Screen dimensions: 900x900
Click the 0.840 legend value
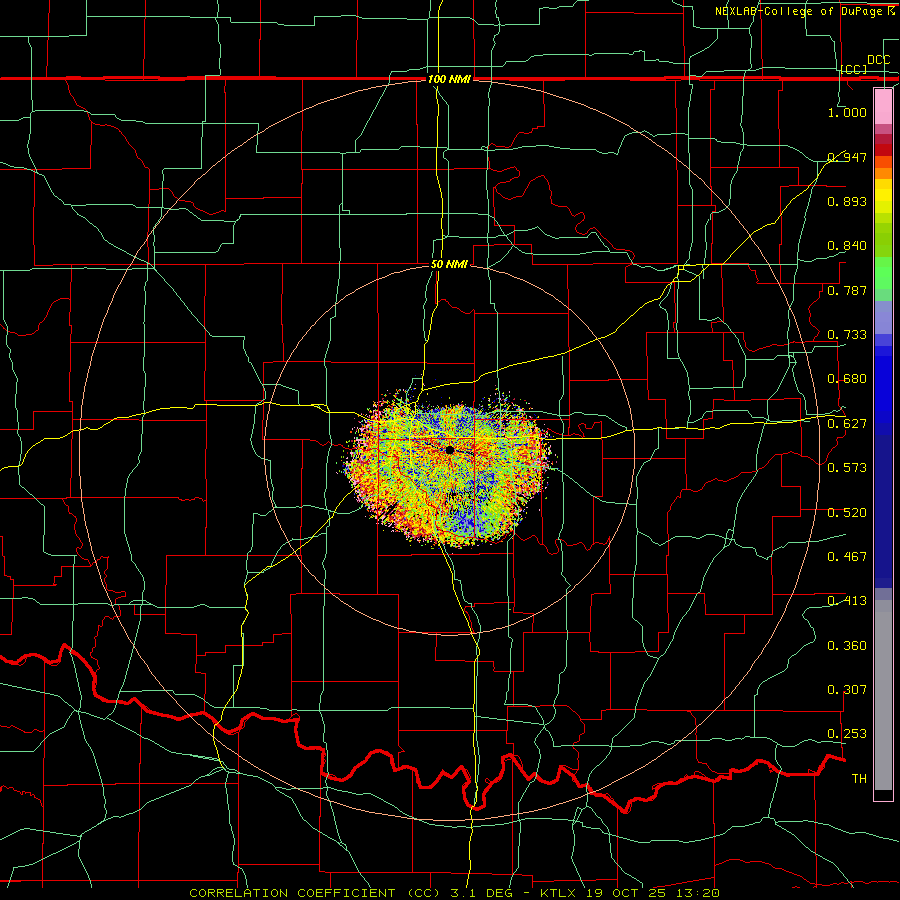click(x=847, y=246)
